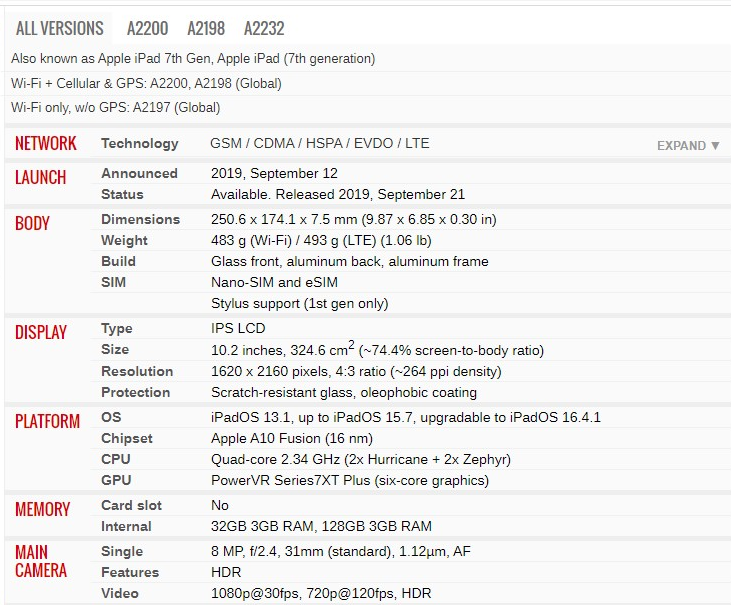
Task: Open the GPU spec link
Action: pos(116,481)
